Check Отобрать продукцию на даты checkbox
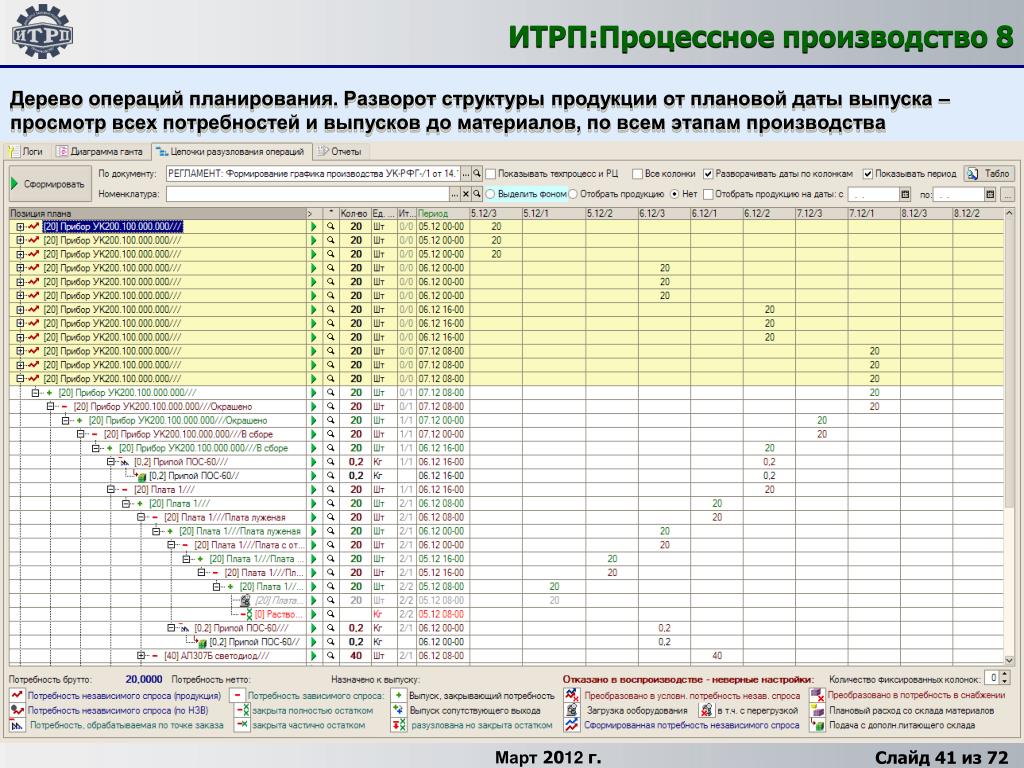Image resolution: width=1024 pixels, height=768 pixels. 708,194
